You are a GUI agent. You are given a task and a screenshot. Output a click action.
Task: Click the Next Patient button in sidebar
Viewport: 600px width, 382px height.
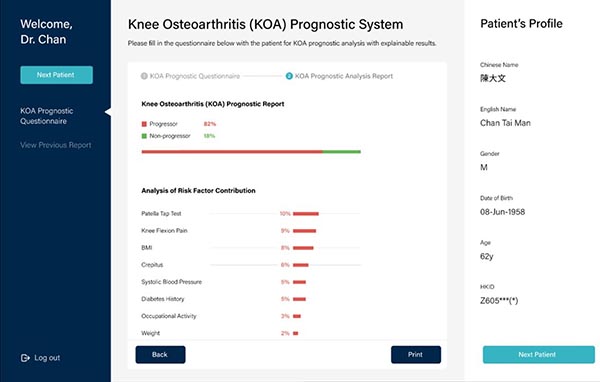(x=57, y=75)
